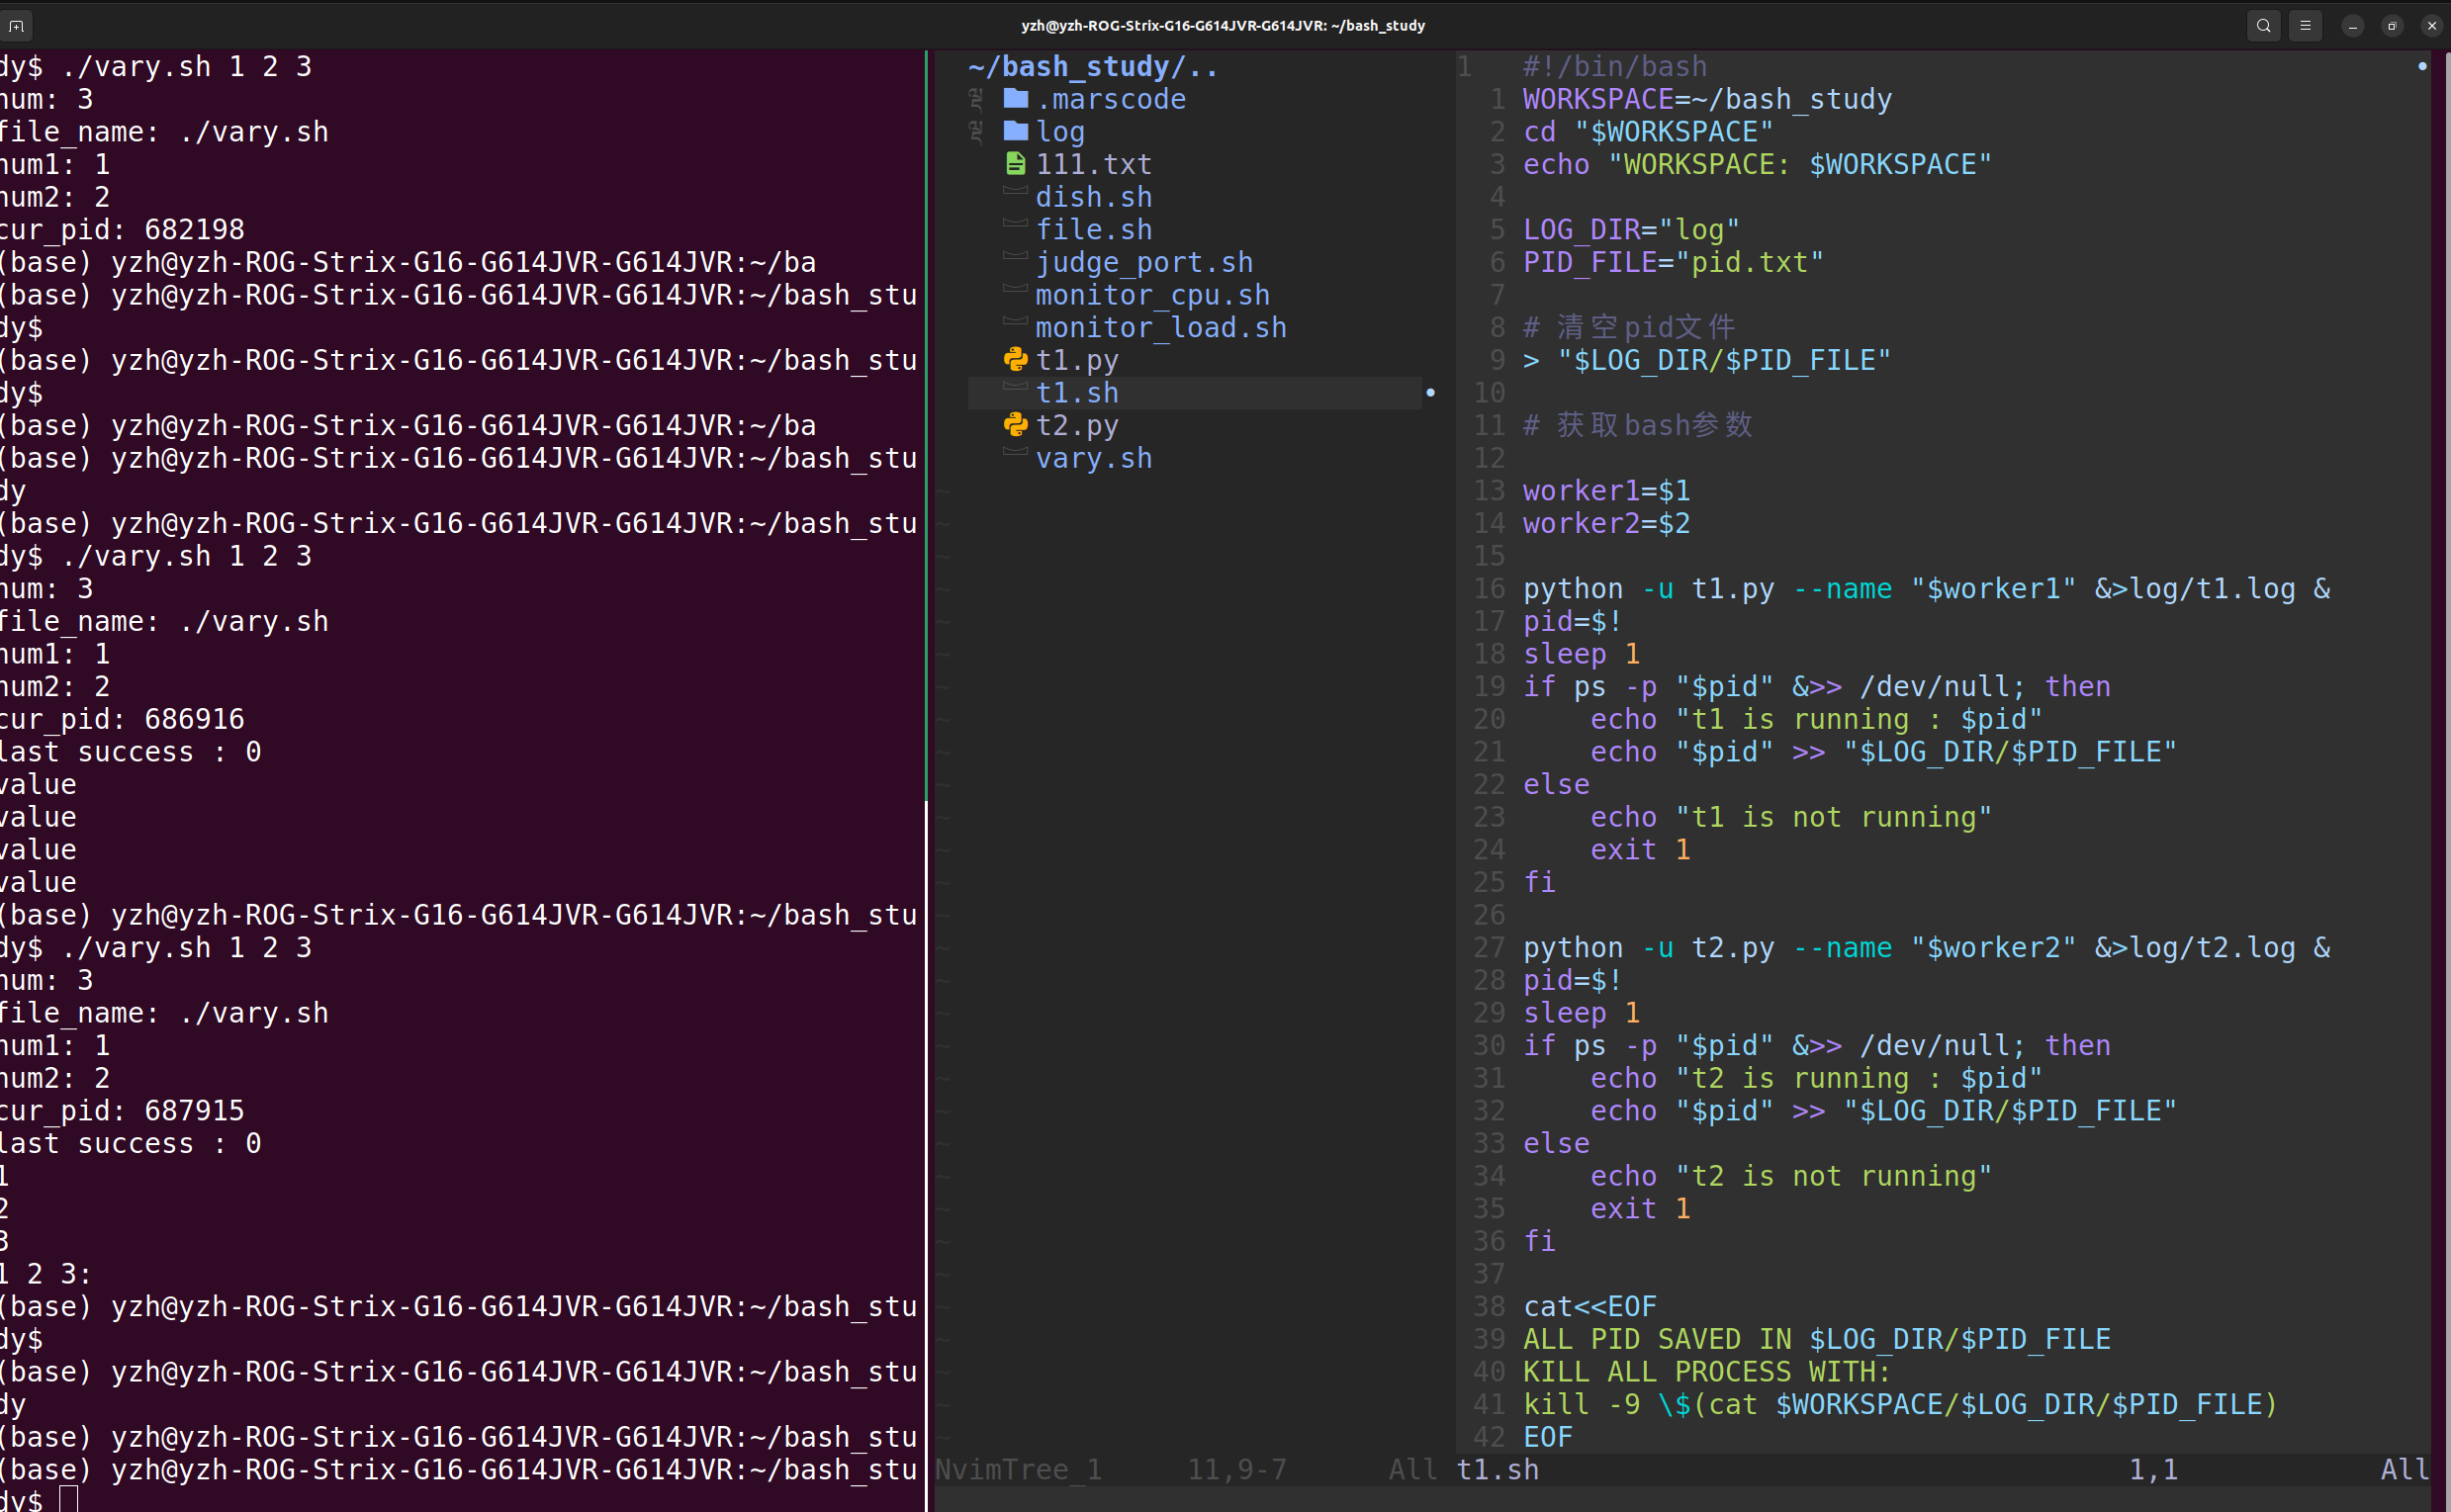Click the NvimTree_1 status line label
2451x1512 pixels.
(x=1018, y=1469)
